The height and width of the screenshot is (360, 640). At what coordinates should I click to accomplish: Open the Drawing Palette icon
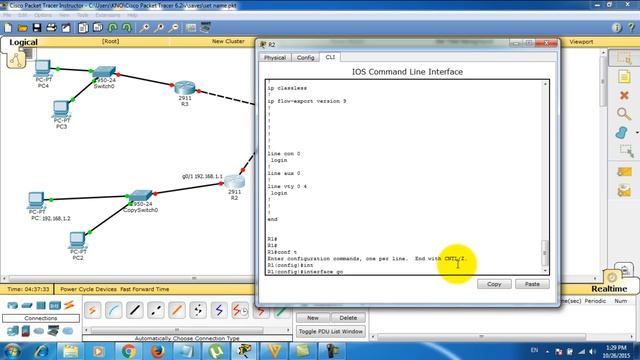coord(191,28)
